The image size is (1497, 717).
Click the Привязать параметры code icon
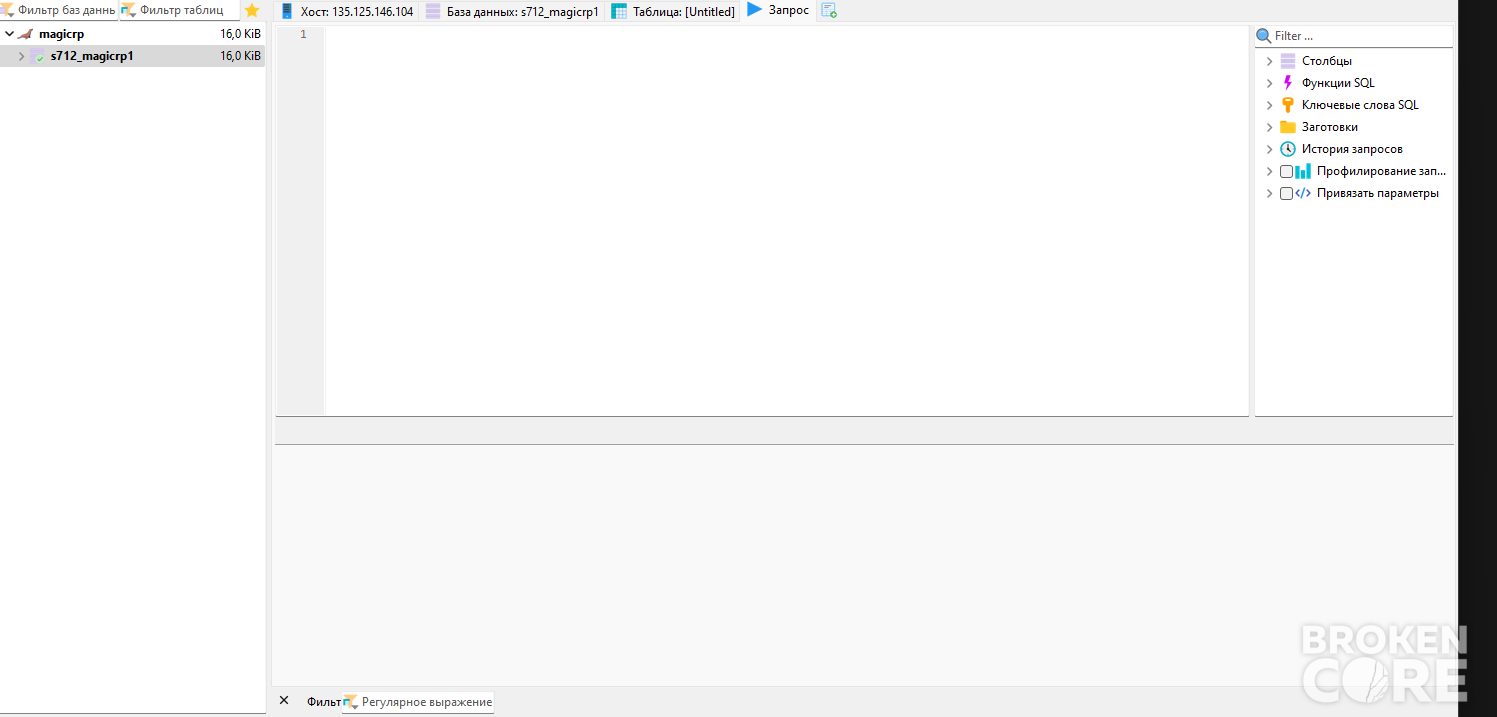click(1303, 193)
